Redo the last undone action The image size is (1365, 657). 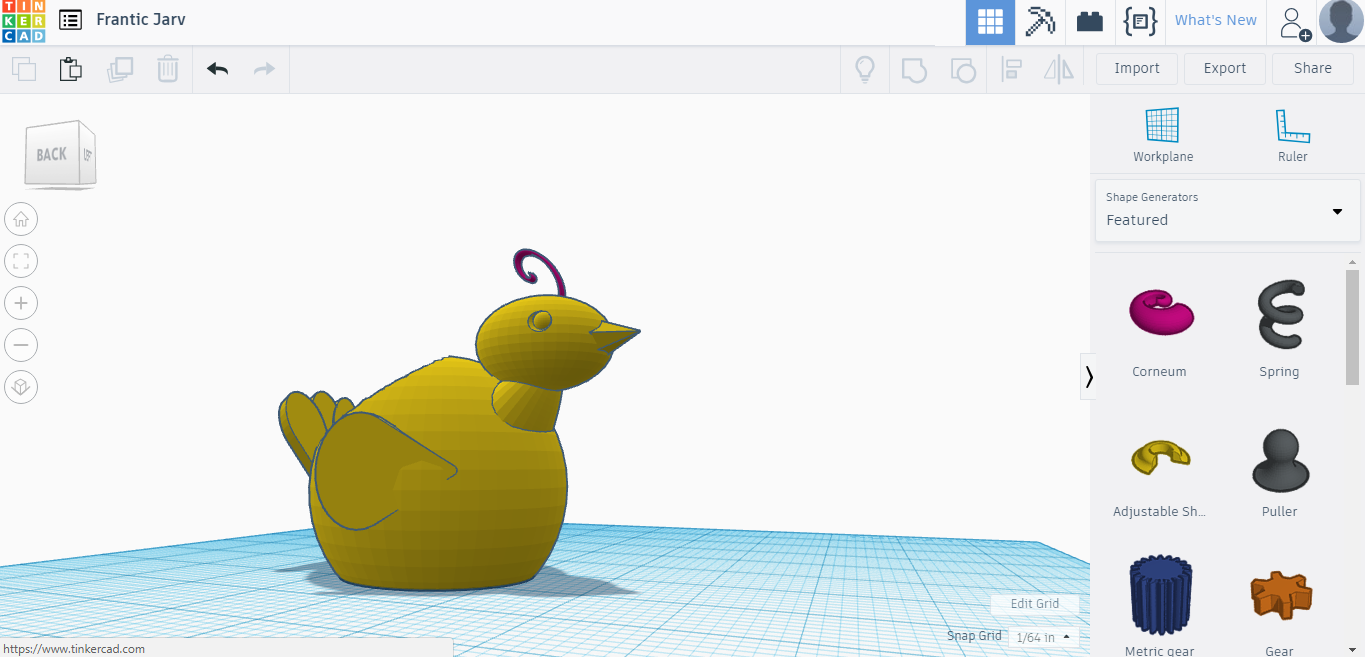click(x=264, y=69)
